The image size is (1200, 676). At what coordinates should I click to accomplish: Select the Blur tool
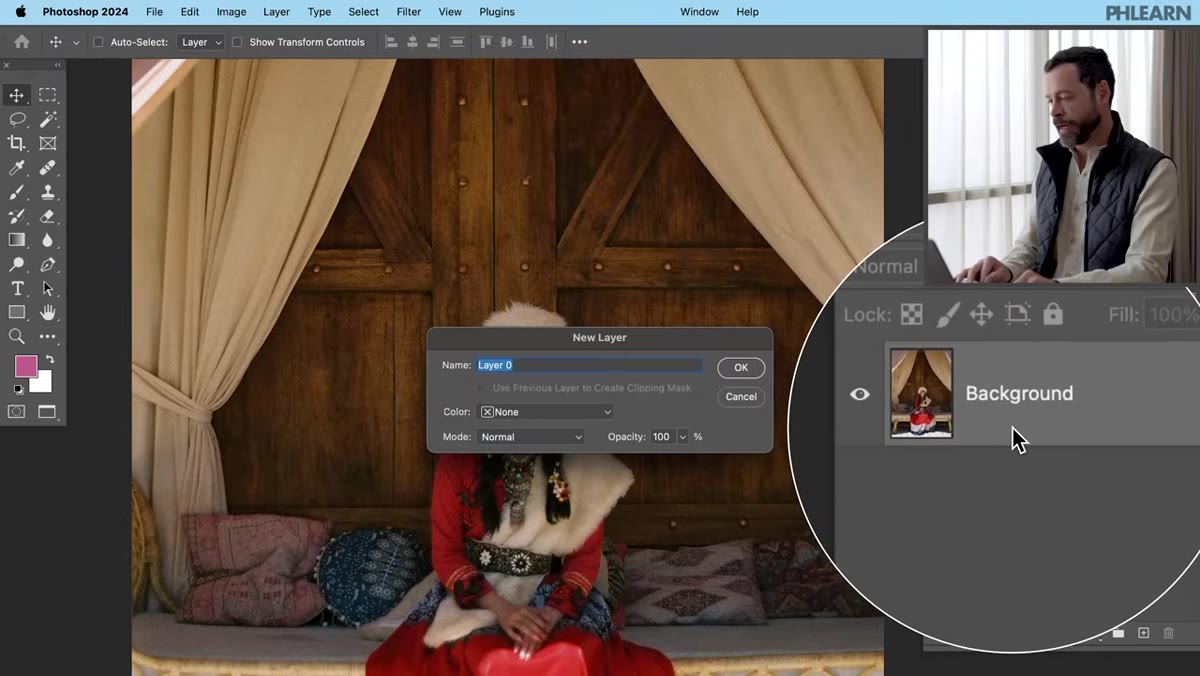(x=47, y=240)
